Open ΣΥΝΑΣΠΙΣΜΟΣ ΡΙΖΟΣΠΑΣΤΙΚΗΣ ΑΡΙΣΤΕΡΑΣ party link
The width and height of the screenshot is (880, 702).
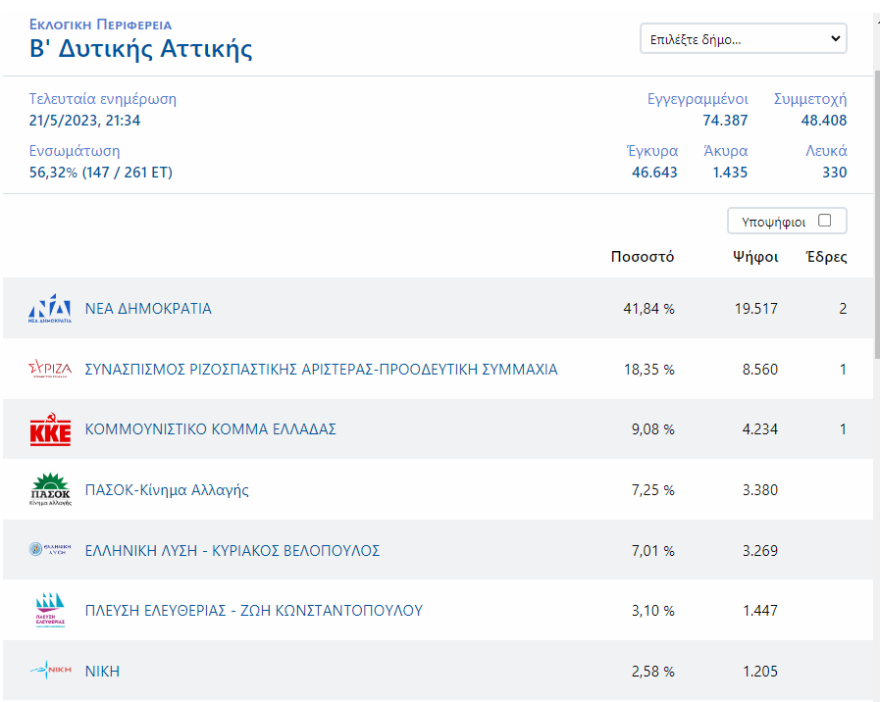click(321, 369)
